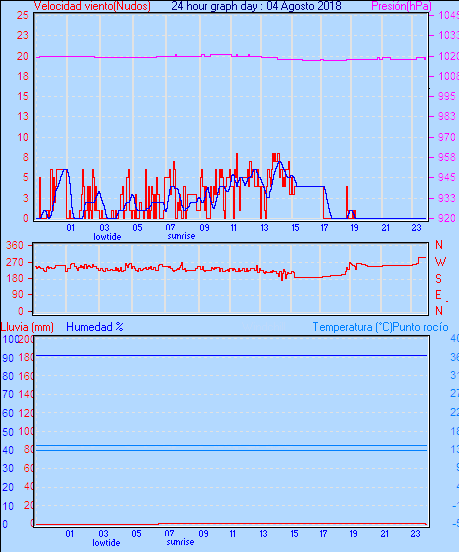This screenshot has height=552, width=459.
Task: Click the 'W' compass label on direction chart
Action: pos(440,262)
